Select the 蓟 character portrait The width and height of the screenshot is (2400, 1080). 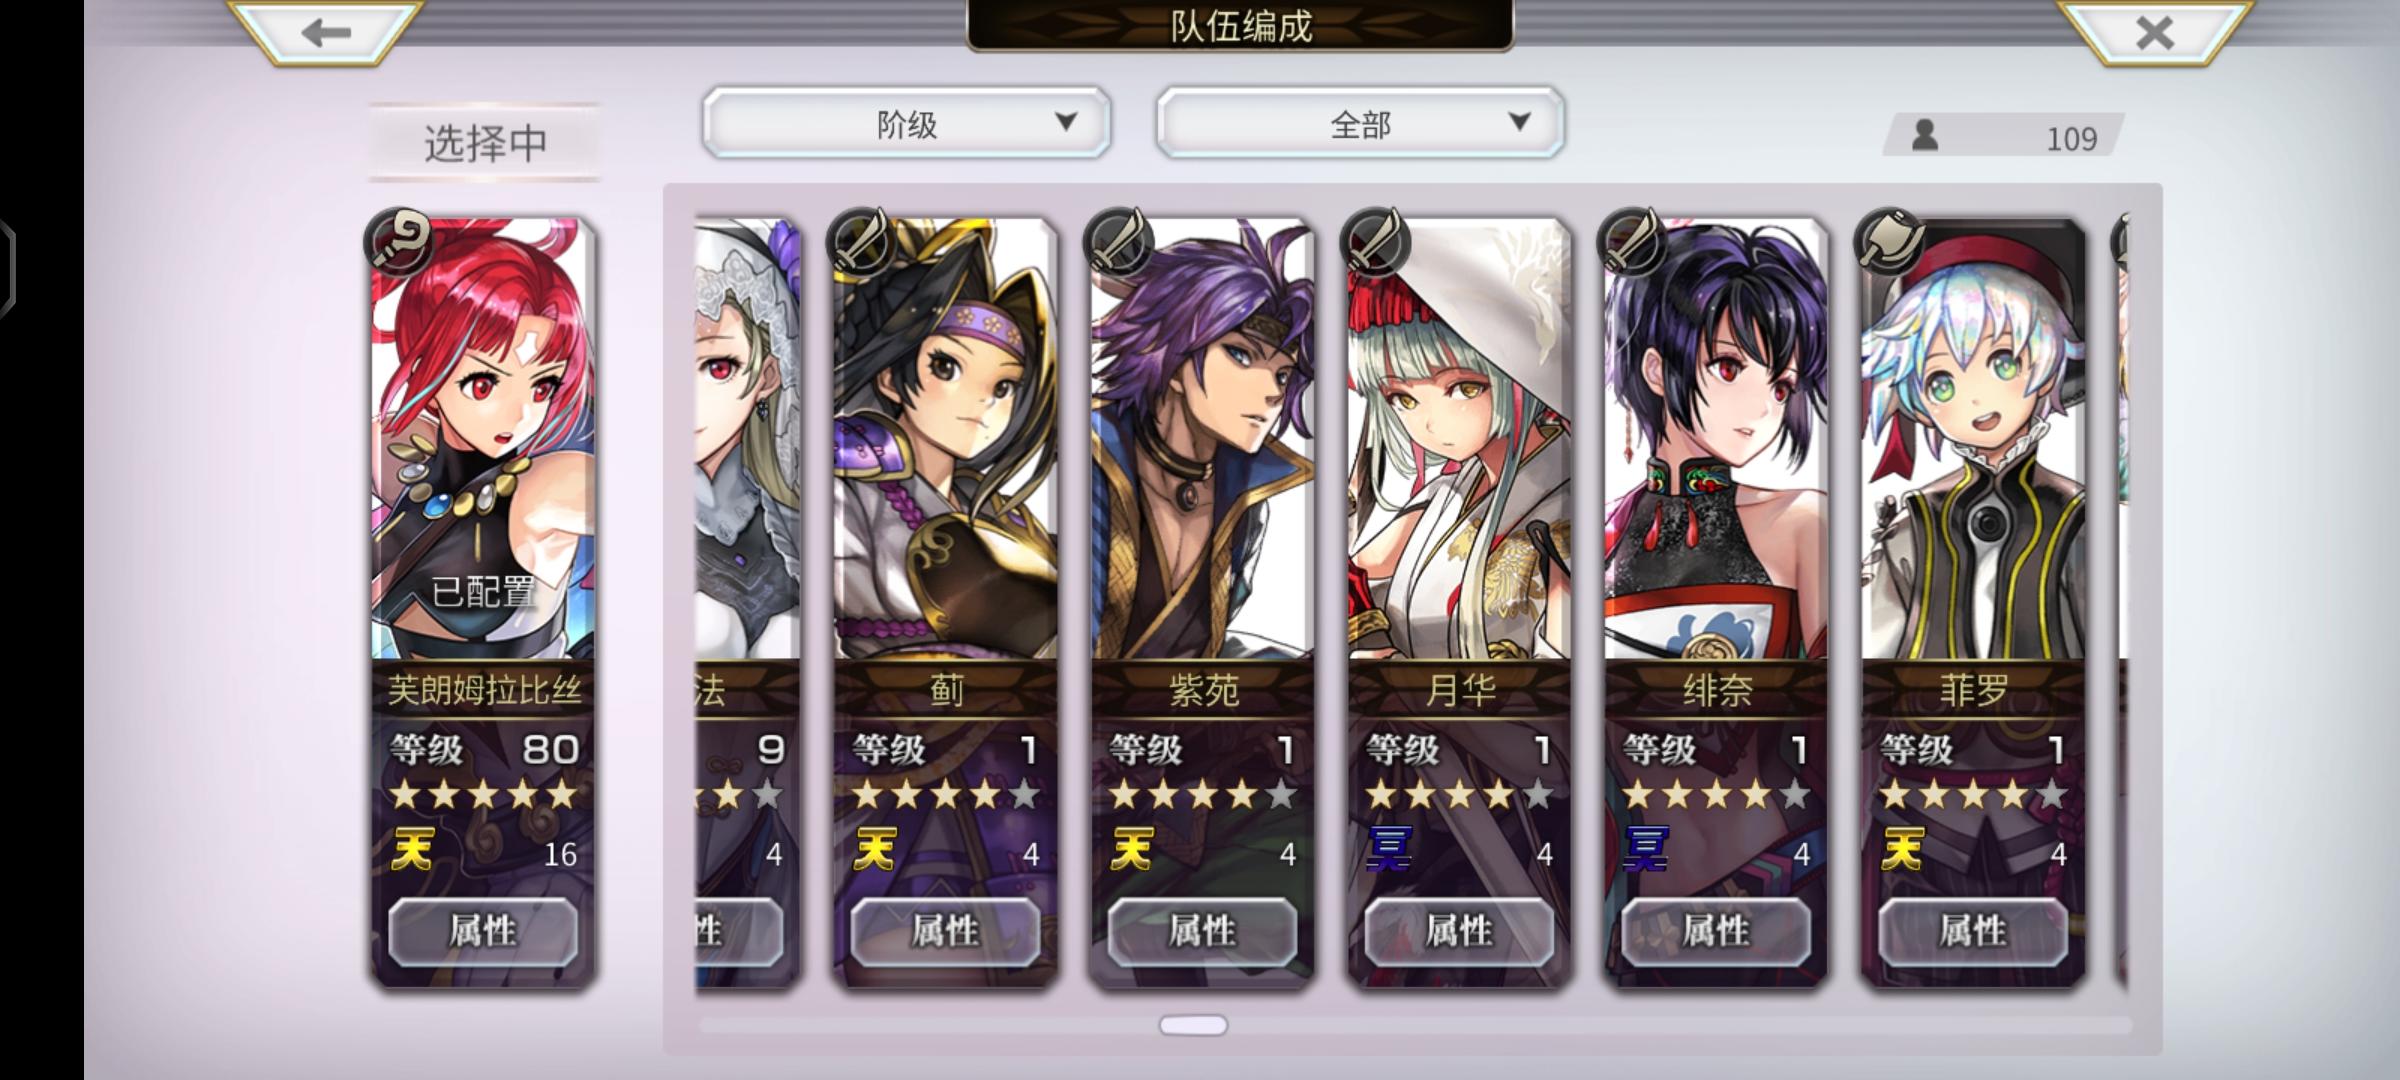[x=945, y=440]
